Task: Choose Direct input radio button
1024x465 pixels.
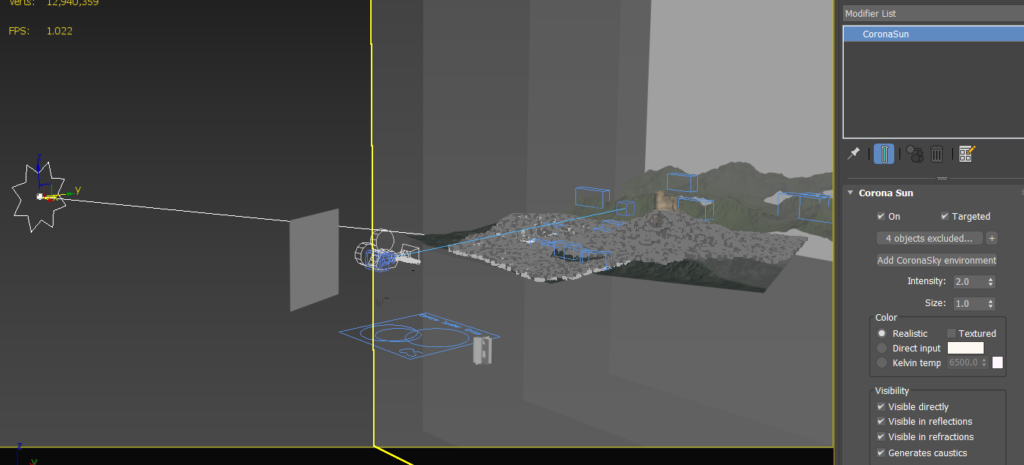Action: point(882,348)
